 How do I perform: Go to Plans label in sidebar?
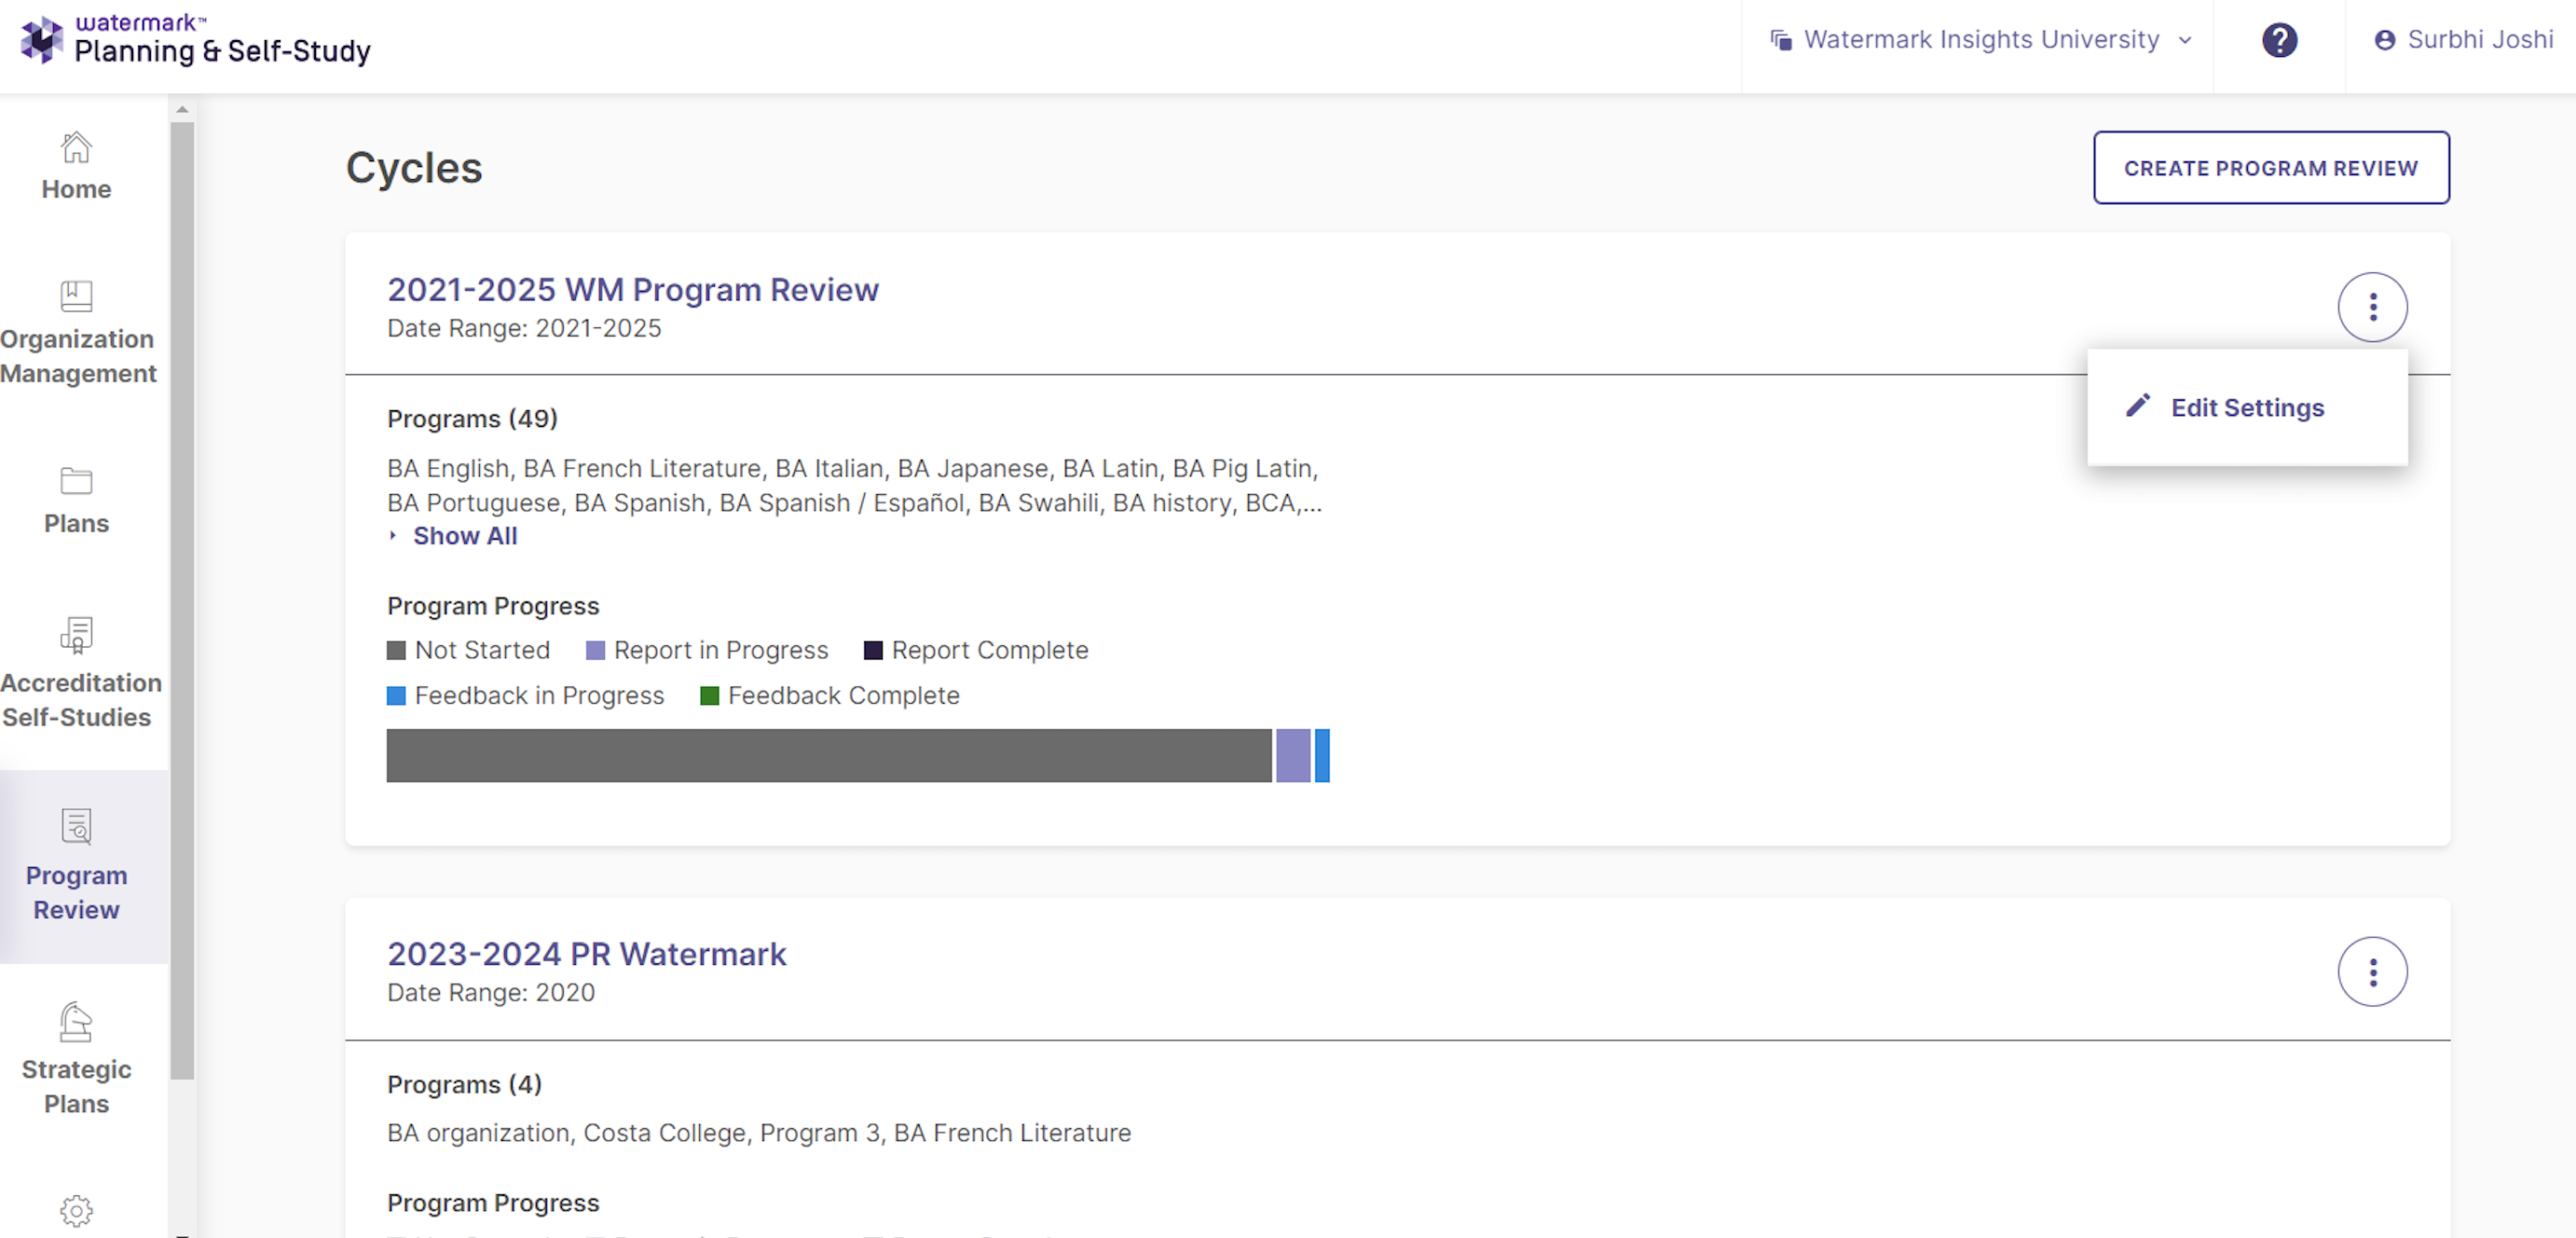coord(76,523)
